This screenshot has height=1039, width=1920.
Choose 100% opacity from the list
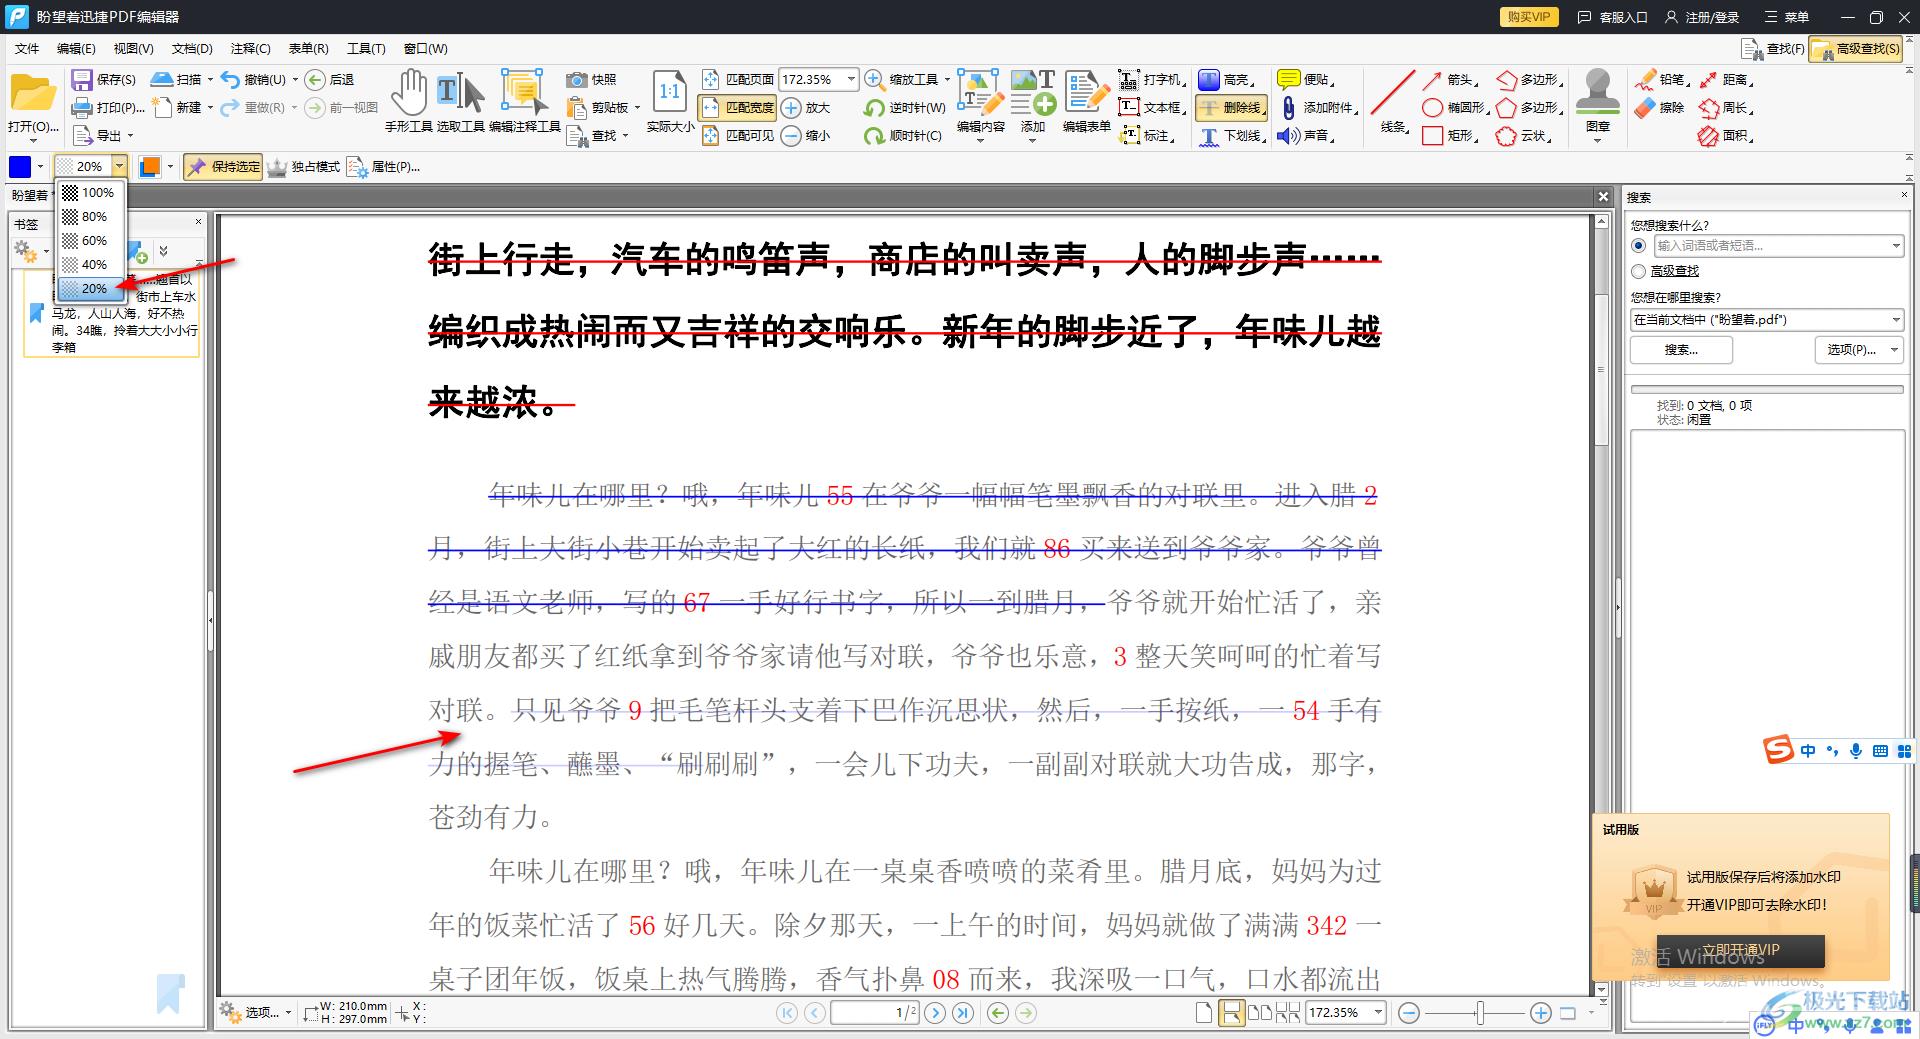coord(90,193)
